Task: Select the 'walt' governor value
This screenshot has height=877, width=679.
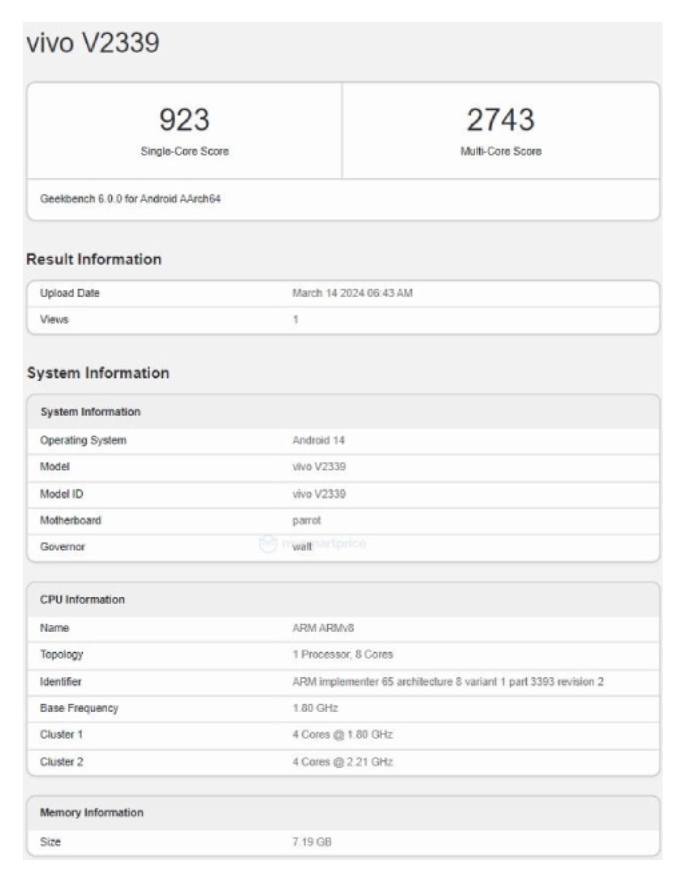Action: point(302,547)
